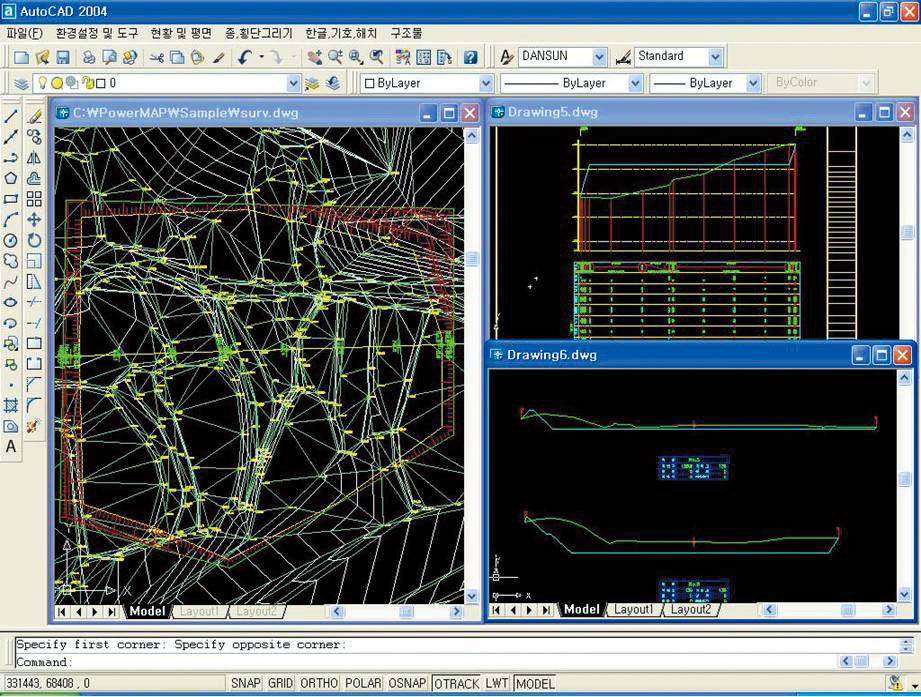Pick the Polygon draw tool

11,178
